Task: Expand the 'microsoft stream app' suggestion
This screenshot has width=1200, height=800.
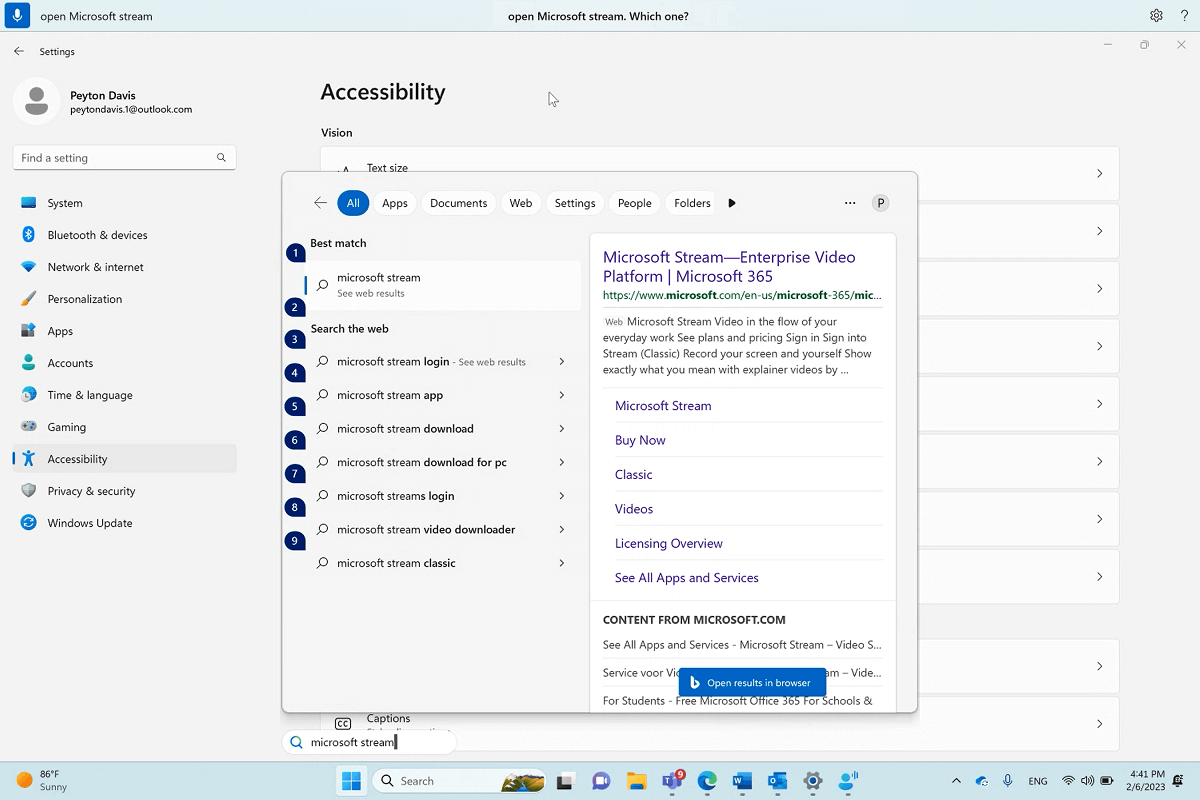Action: 560,395
